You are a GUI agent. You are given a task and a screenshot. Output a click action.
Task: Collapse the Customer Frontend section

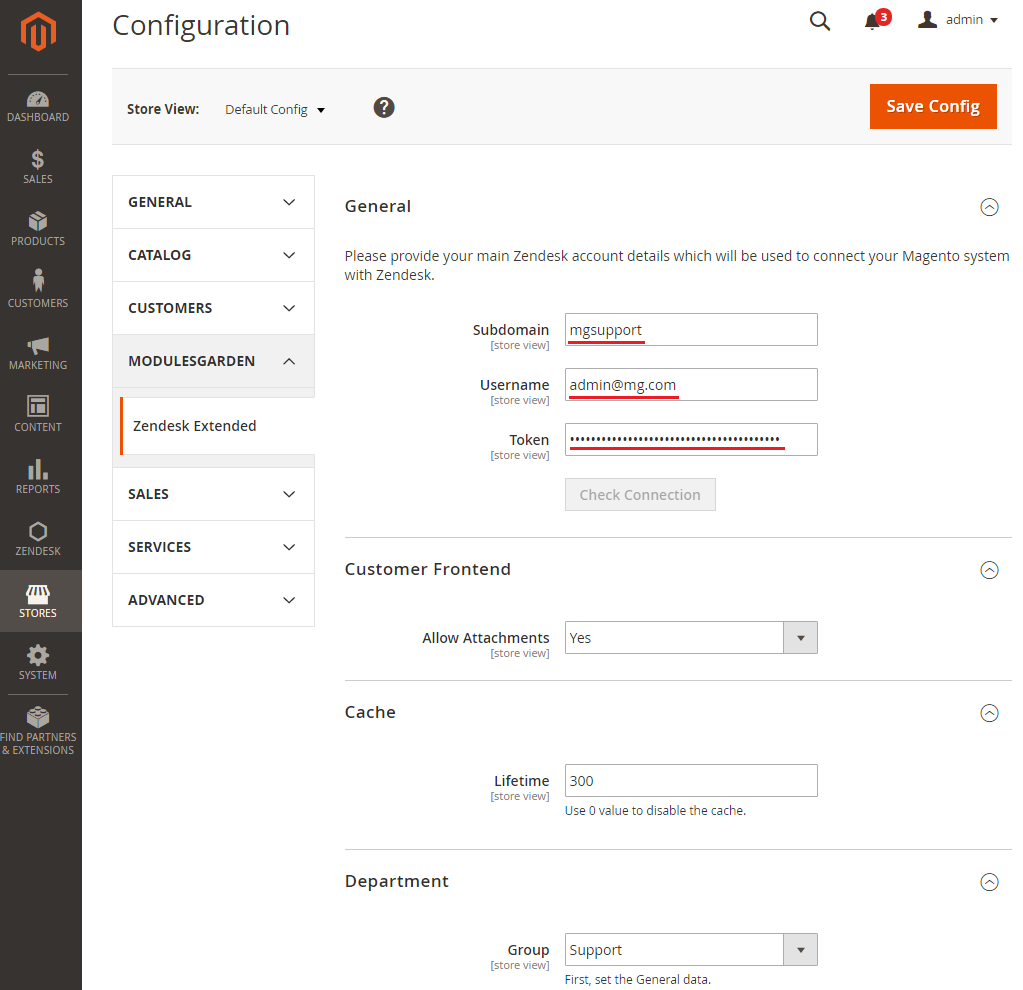(x=989, y=570)
